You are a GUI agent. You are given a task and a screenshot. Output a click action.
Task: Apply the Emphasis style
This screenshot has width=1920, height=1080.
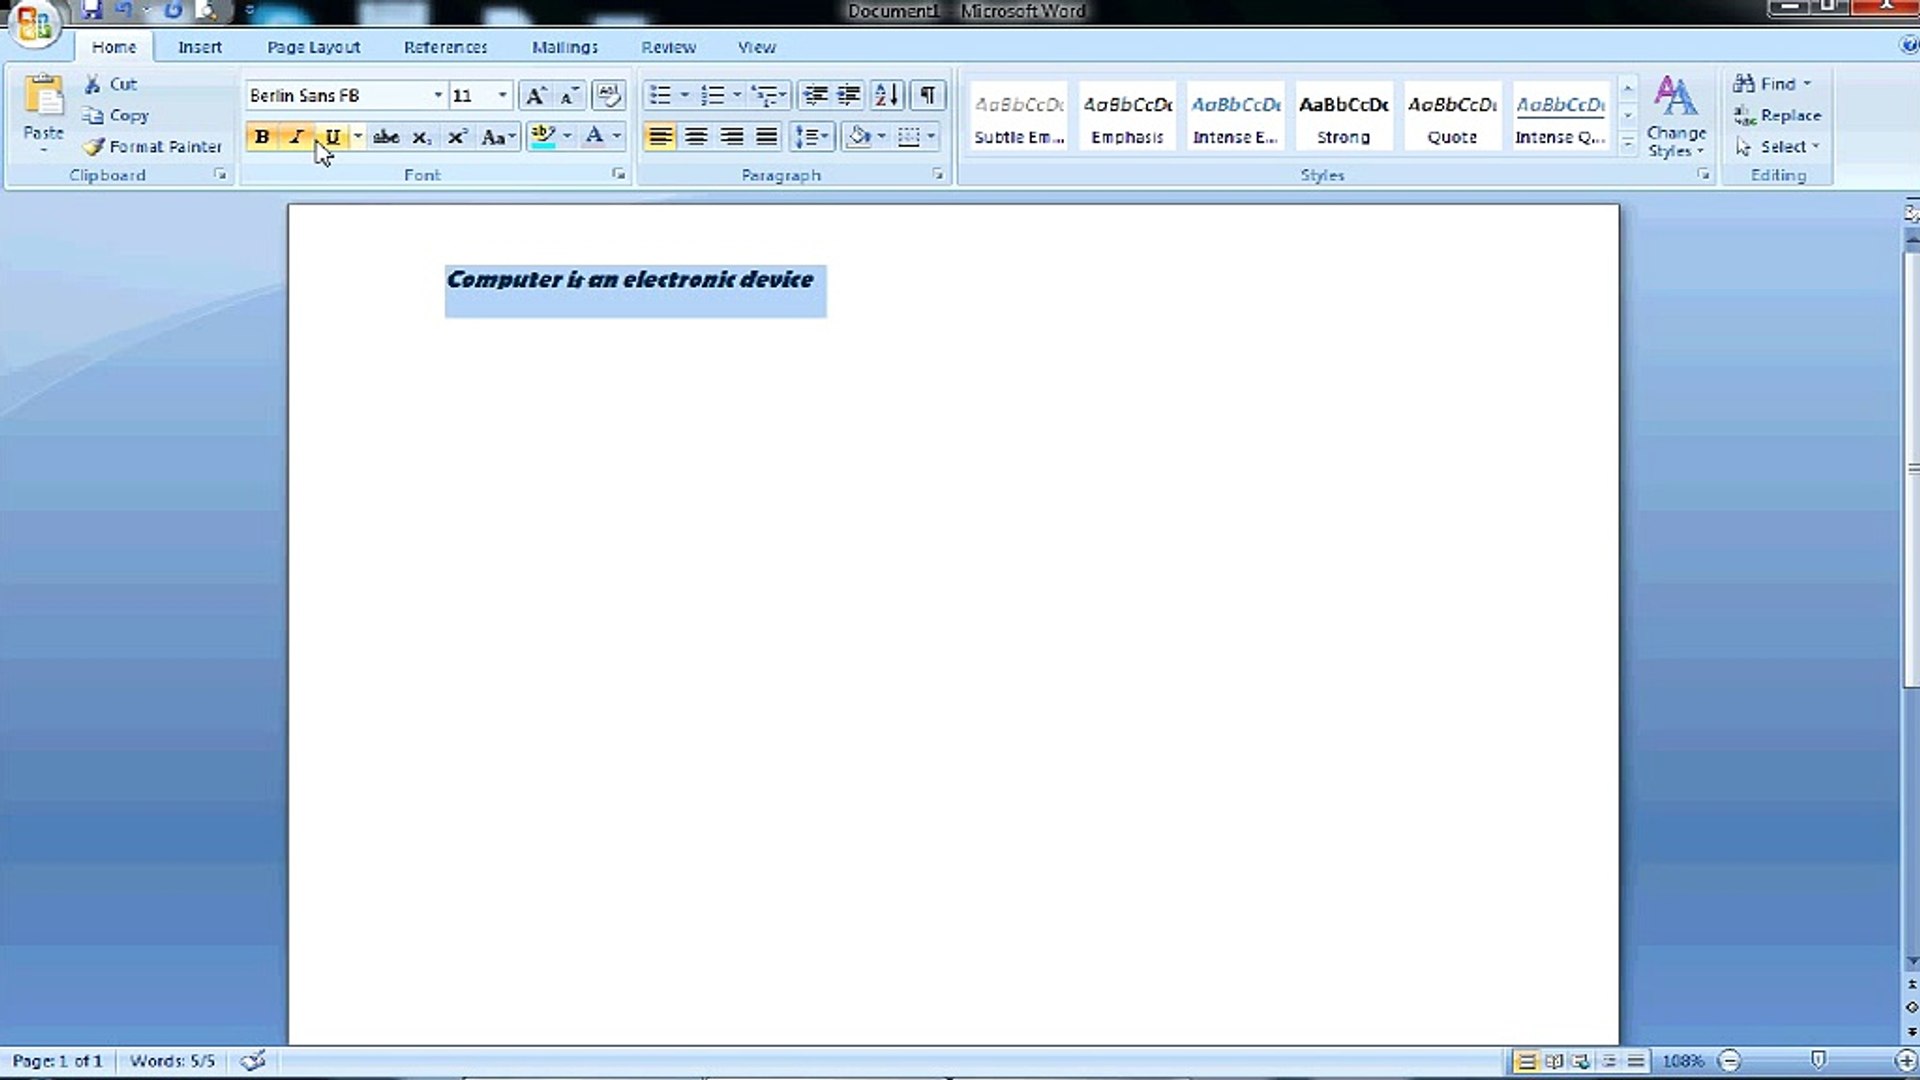[x=1127, y=117]
